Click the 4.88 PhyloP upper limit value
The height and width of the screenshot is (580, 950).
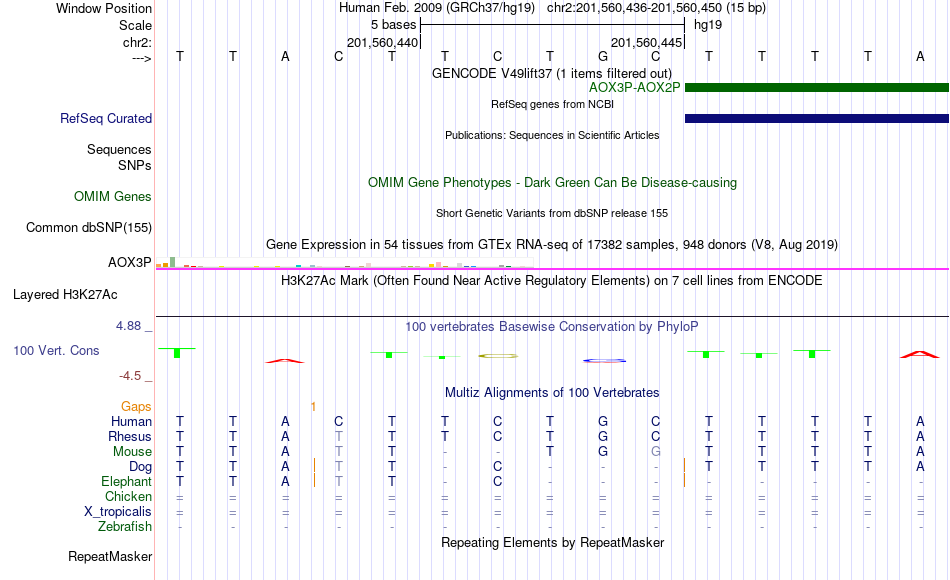point(128,326)
